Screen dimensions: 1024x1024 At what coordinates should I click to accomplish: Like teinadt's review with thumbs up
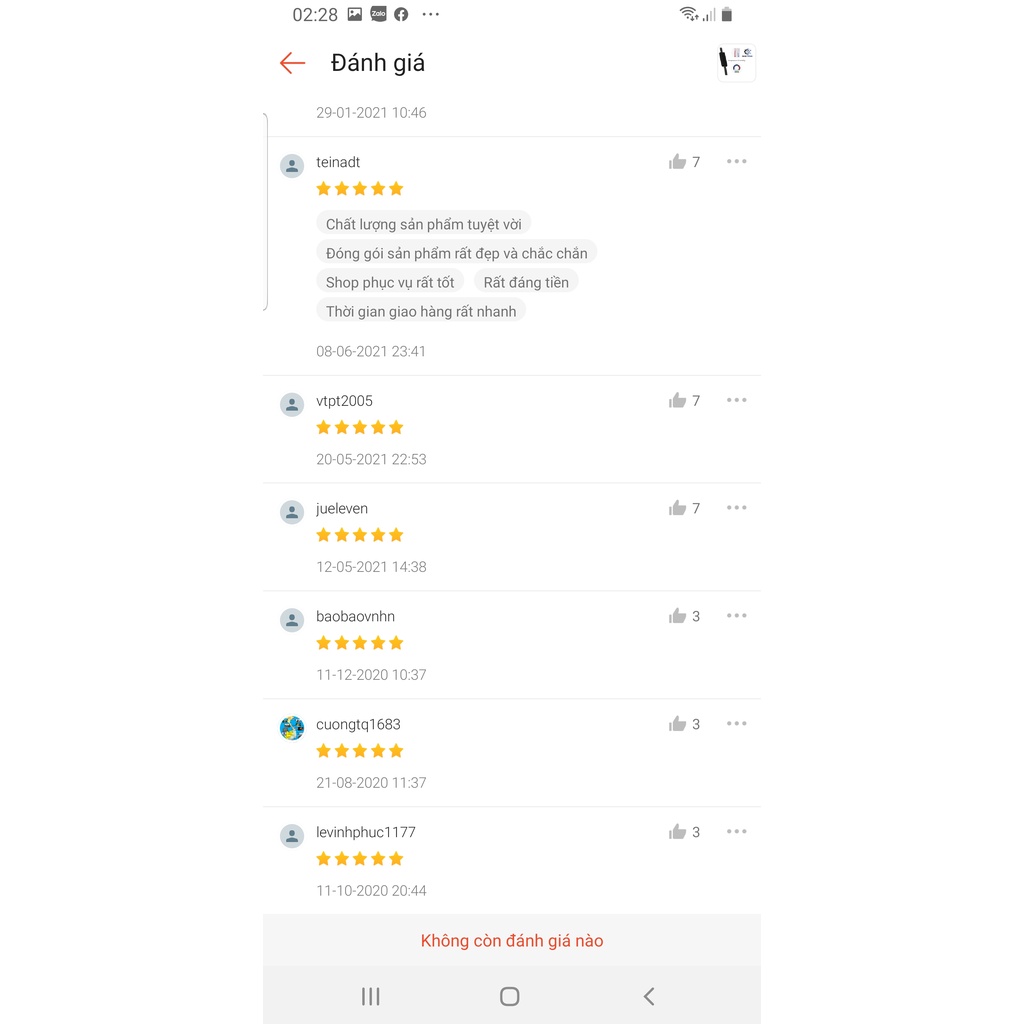[678, 162]
